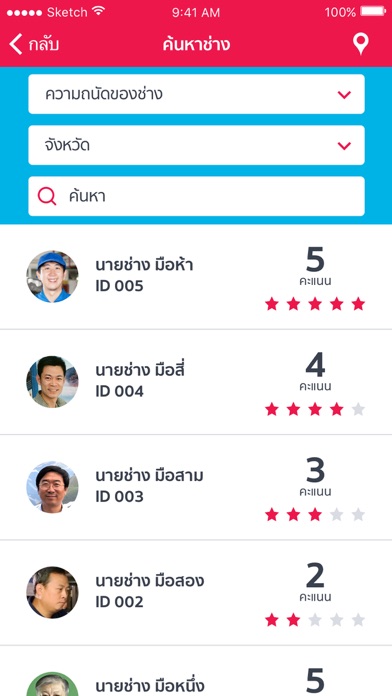
Task: Tap the Wi-Fi status icon
Action: (x=99, y=11)
